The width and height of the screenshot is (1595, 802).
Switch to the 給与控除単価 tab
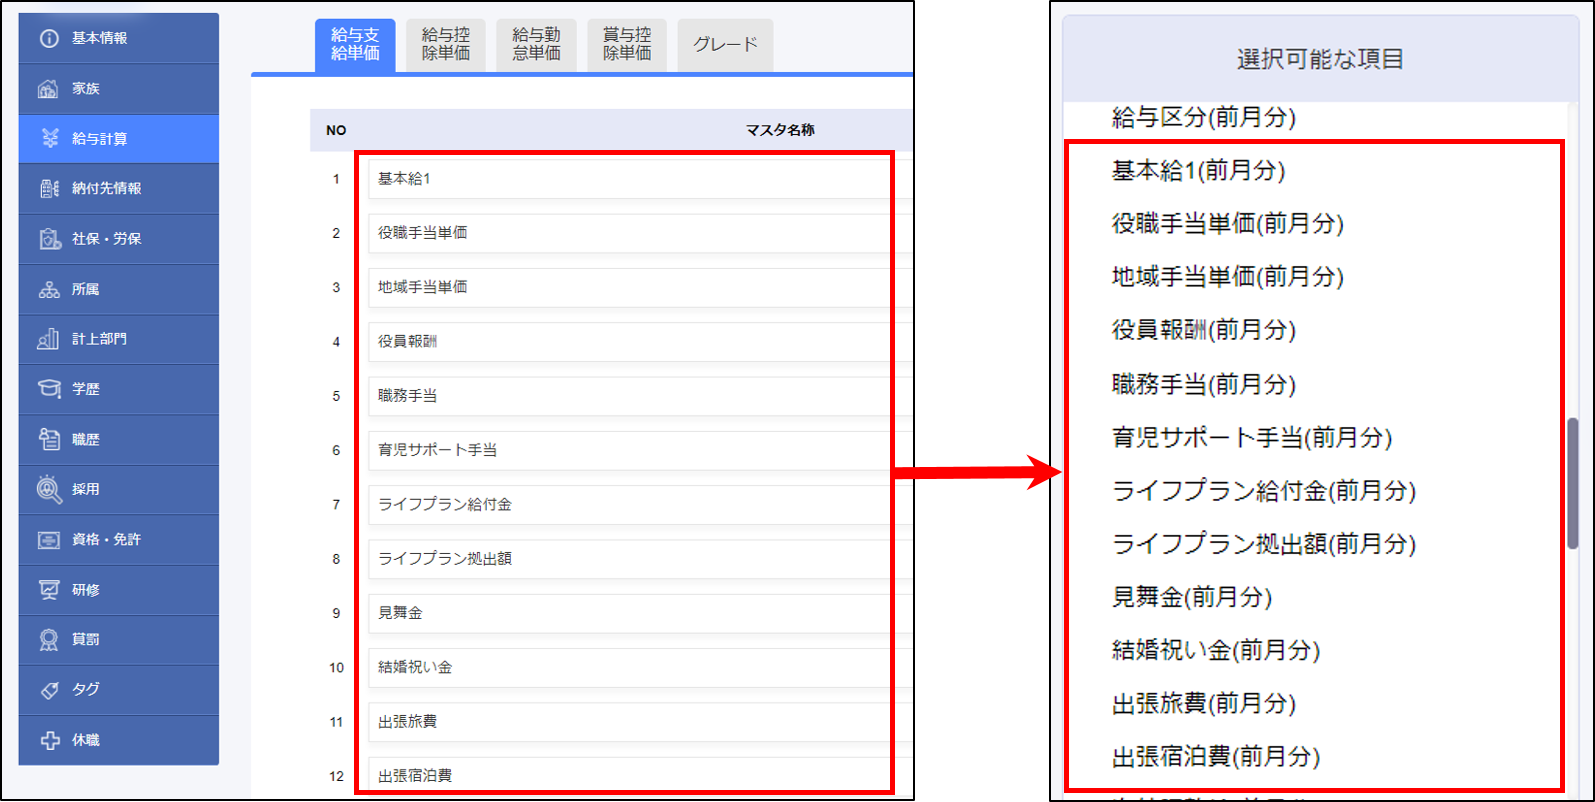[x=445, y=45]
